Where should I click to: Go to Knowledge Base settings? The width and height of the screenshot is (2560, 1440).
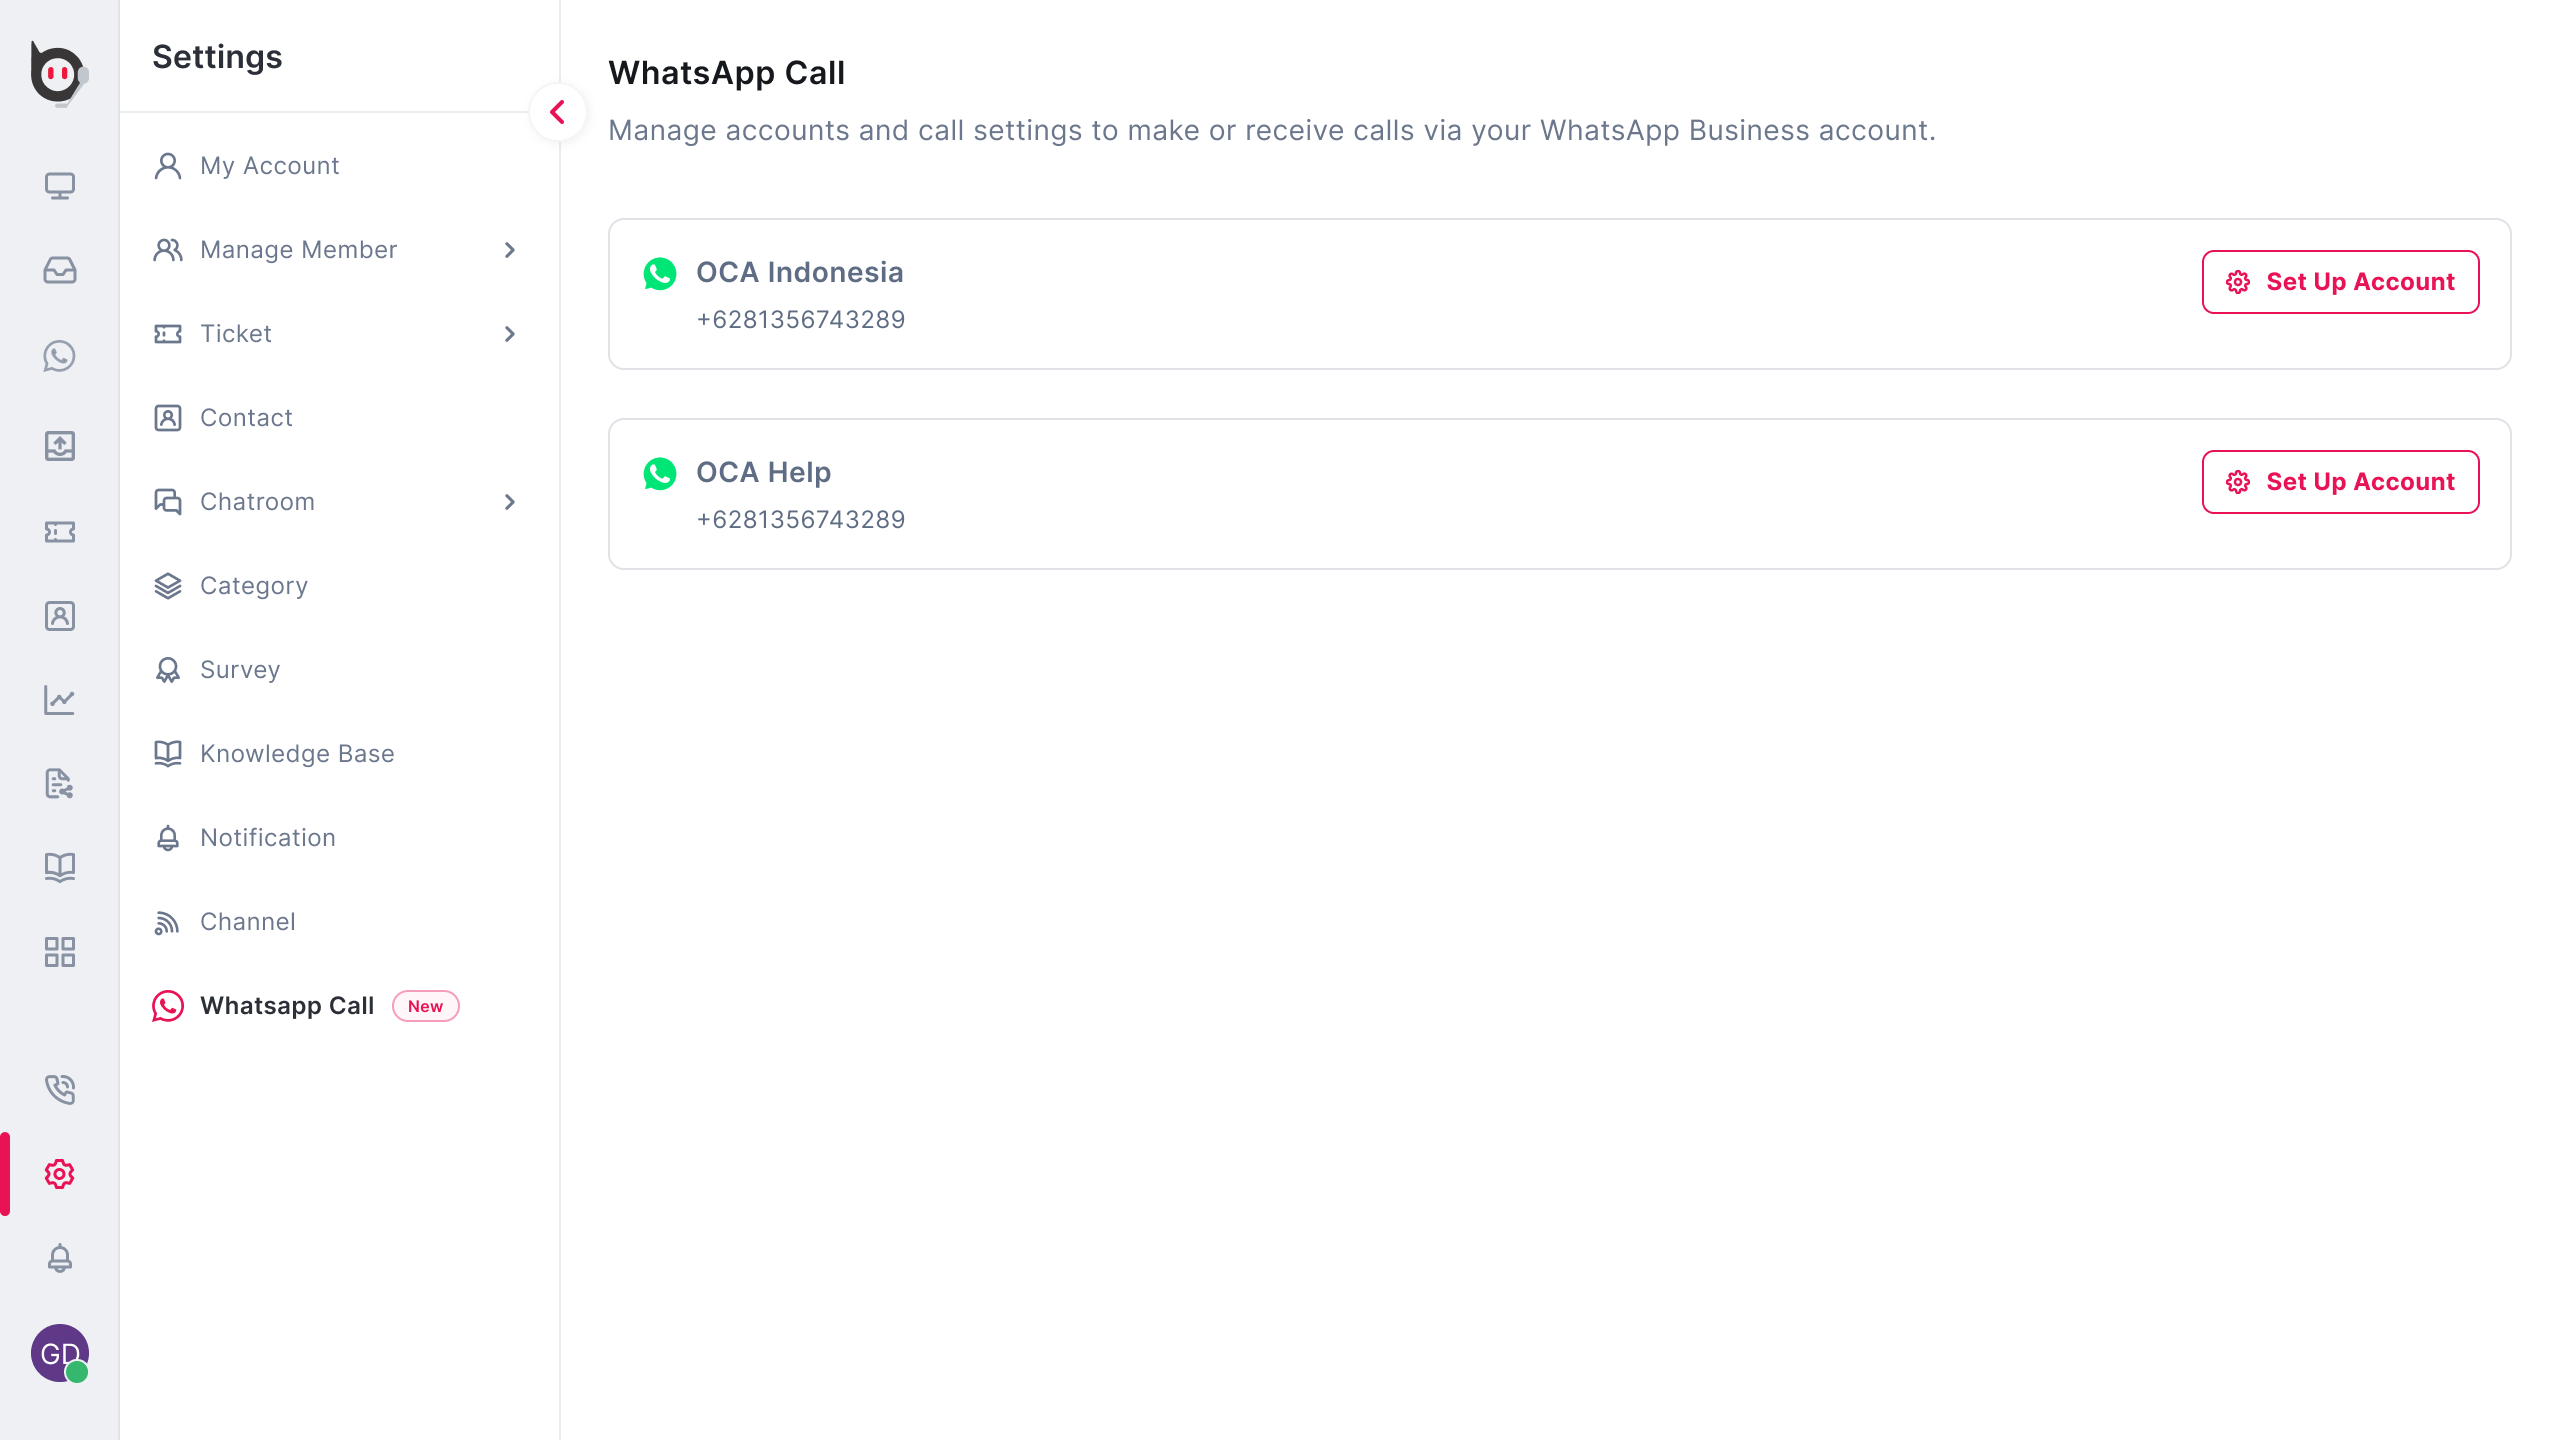pos(297,754)
